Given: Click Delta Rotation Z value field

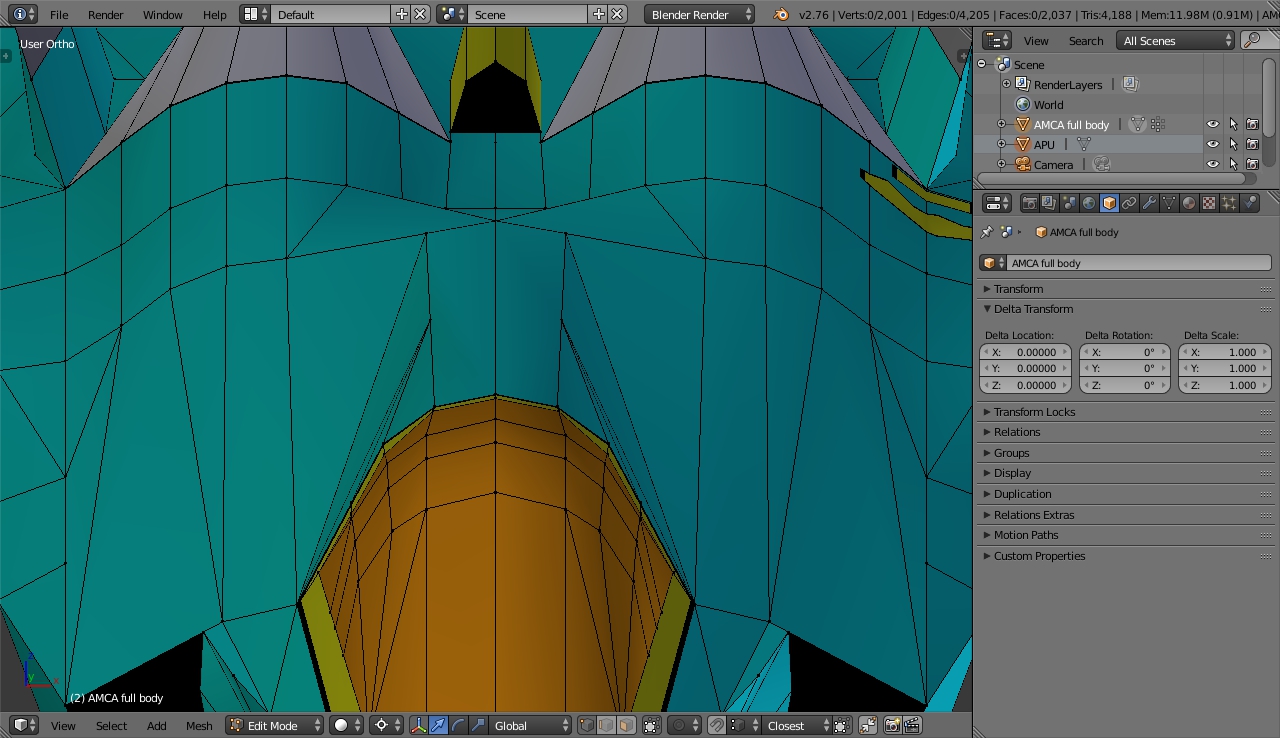Looking at the screenshot, I should (x=1125, y=385).
